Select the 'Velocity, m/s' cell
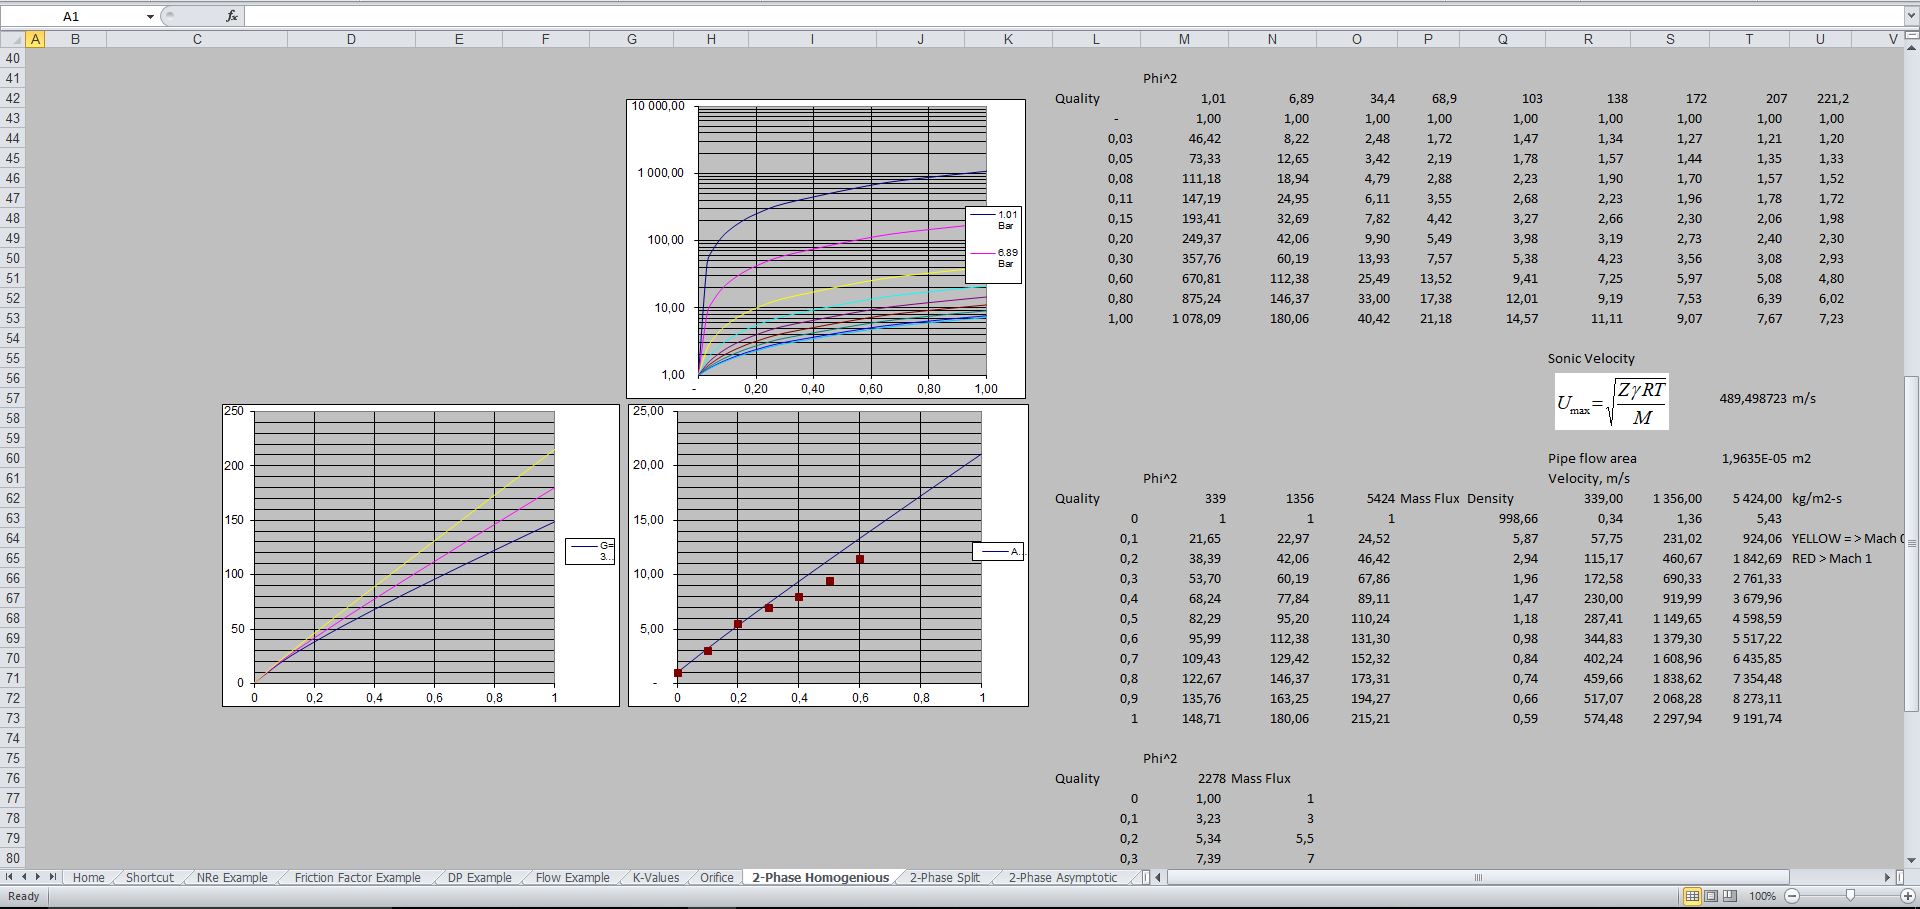The height and width of the screenshot is (909, 1920). [1588, 478]
